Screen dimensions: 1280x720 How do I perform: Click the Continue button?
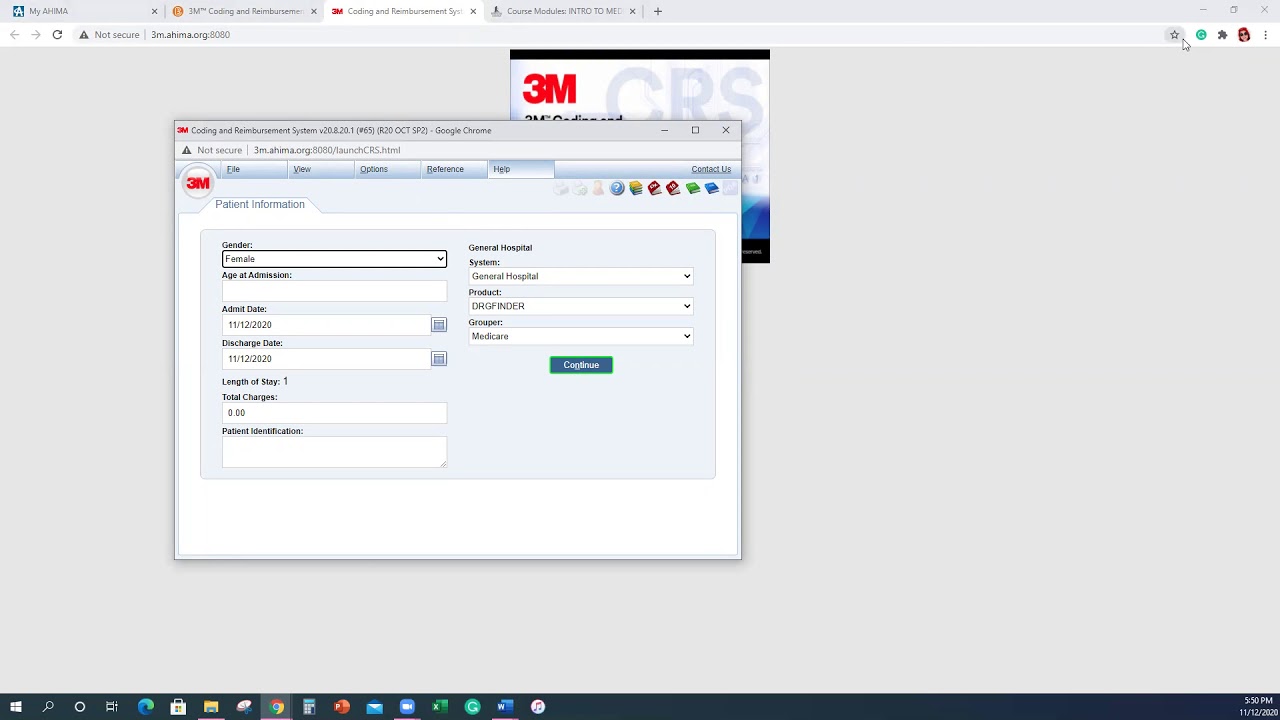(x=581, y=365)
